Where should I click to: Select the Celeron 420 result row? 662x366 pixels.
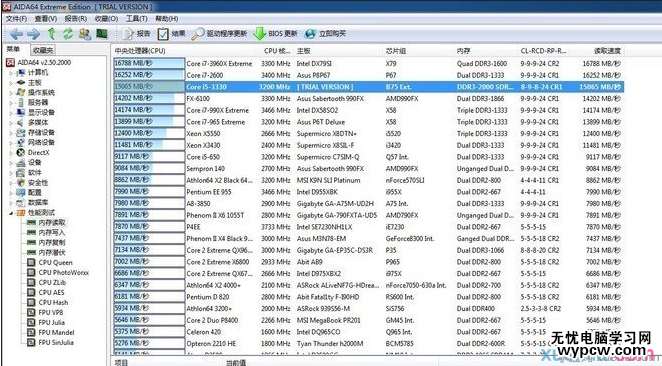click(369, 332)
